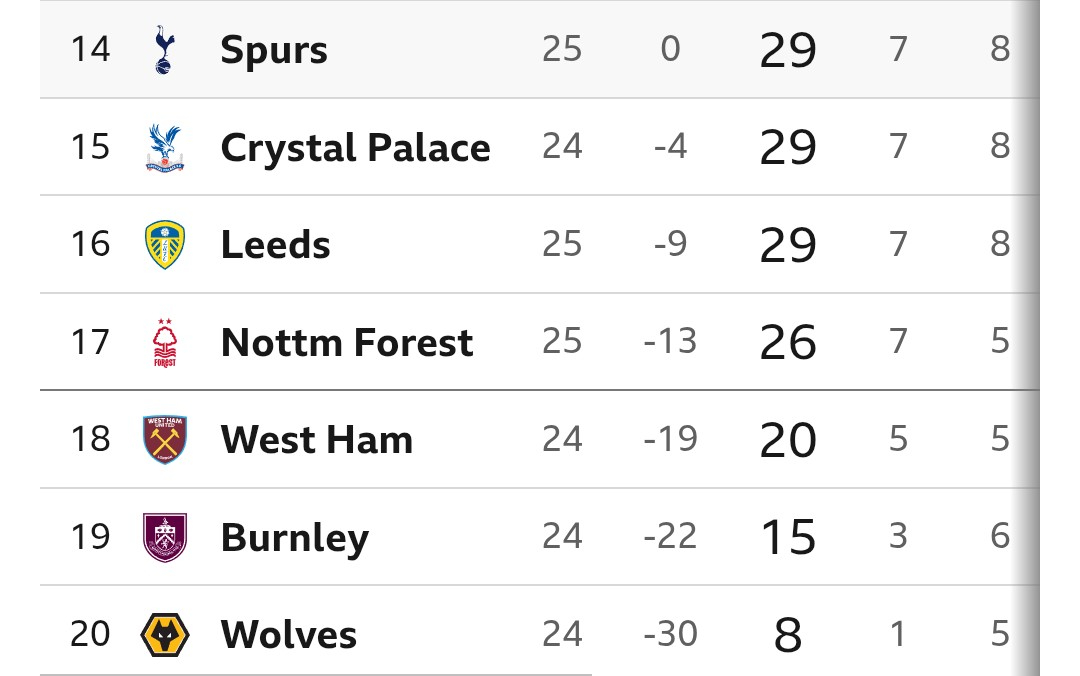
Task: Open the Spurs team name link
Action: pos(274,50)
